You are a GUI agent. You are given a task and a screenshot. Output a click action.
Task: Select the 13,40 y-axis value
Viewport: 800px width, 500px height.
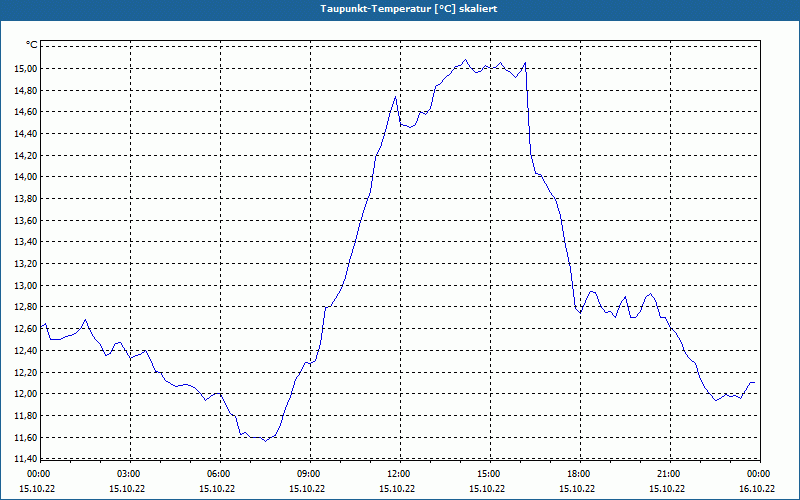pyautogui.click(x=28, y=242)
